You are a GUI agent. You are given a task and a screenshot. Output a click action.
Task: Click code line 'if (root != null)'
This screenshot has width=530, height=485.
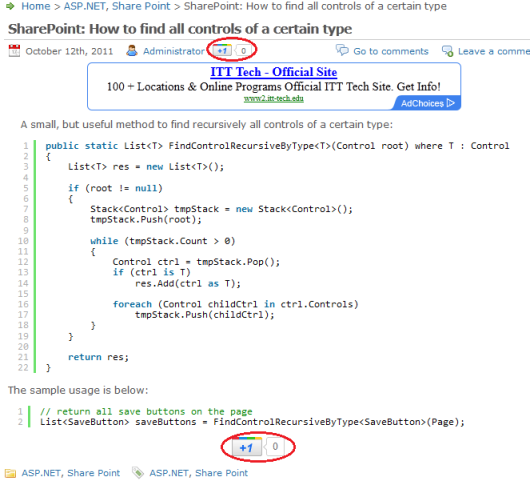(115, 188)
